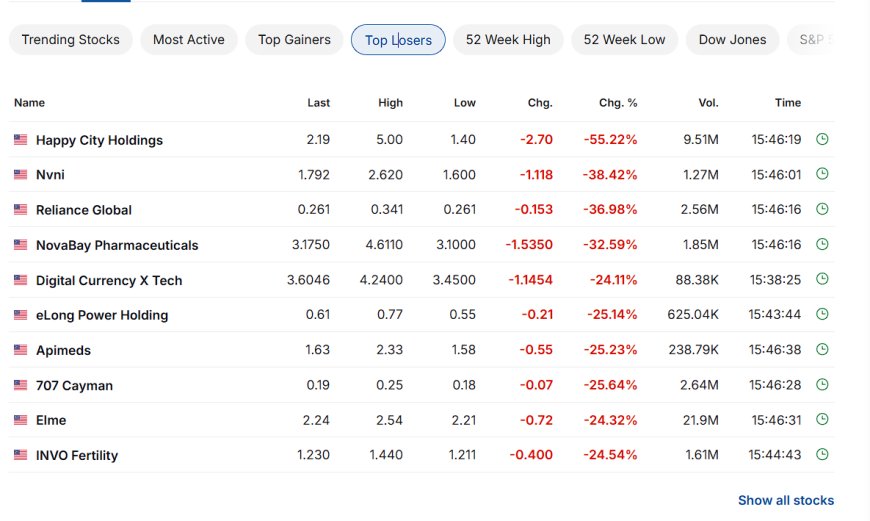Click the US flag next to Elme
Image resolution: width=870 pixels, height=521 pixels.
point(21,419)
